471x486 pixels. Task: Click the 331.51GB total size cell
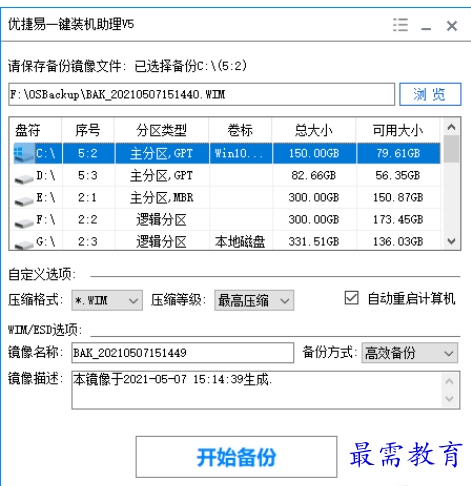tap(314, 241)
